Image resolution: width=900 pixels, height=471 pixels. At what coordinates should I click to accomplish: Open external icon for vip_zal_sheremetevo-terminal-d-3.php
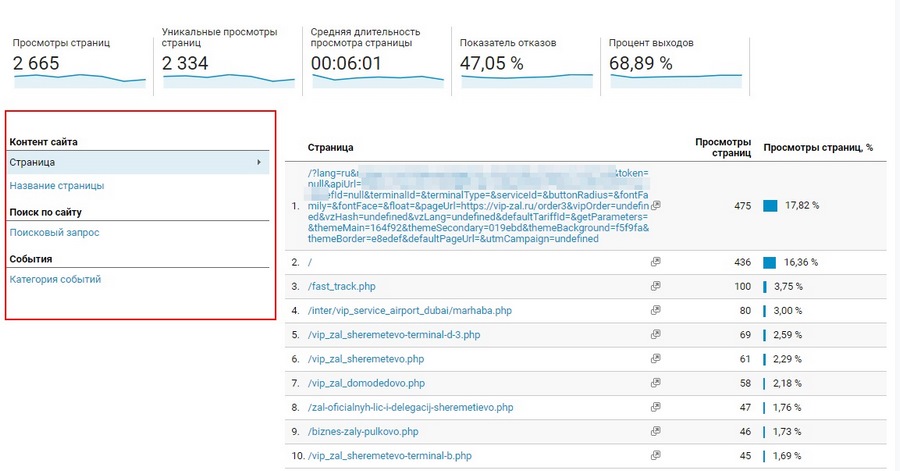click(655, 334)
